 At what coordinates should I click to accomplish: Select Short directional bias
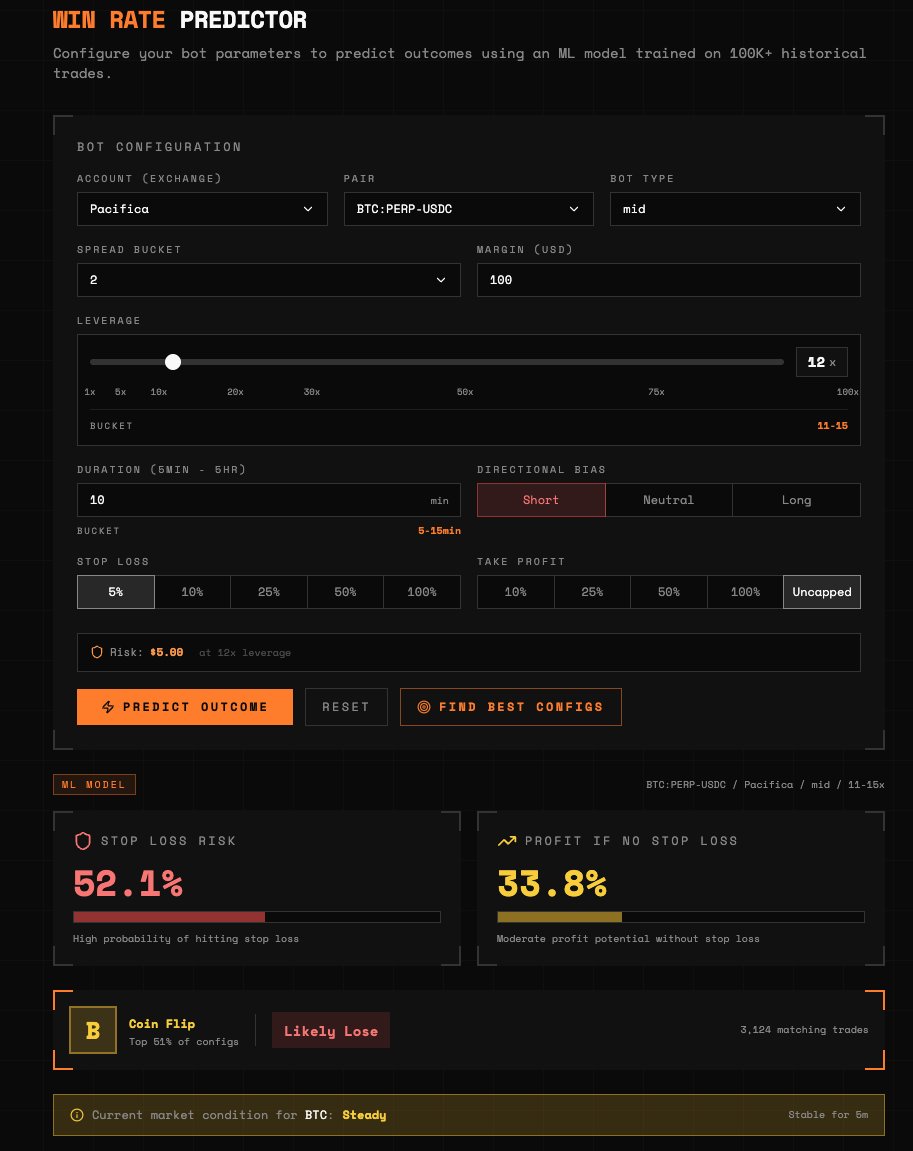(x=541, y=500)
